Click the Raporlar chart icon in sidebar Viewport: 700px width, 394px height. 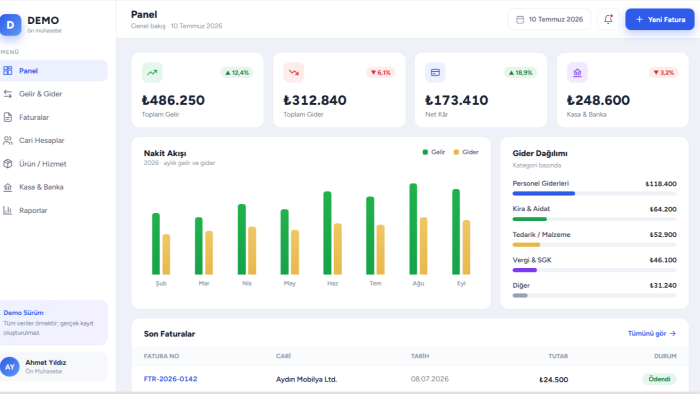tap(8, 210)
